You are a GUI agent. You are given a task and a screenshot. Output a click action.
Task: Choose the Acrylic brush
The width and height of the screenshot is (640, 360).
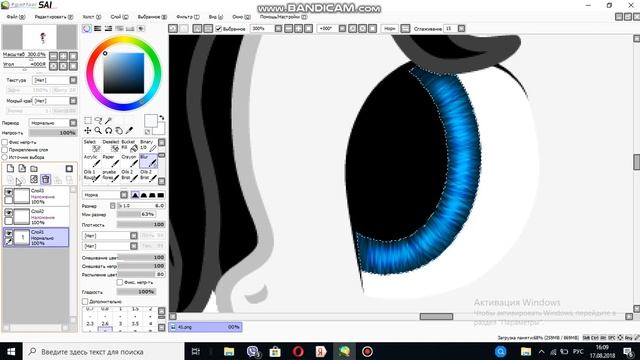(x=92, y=161)
